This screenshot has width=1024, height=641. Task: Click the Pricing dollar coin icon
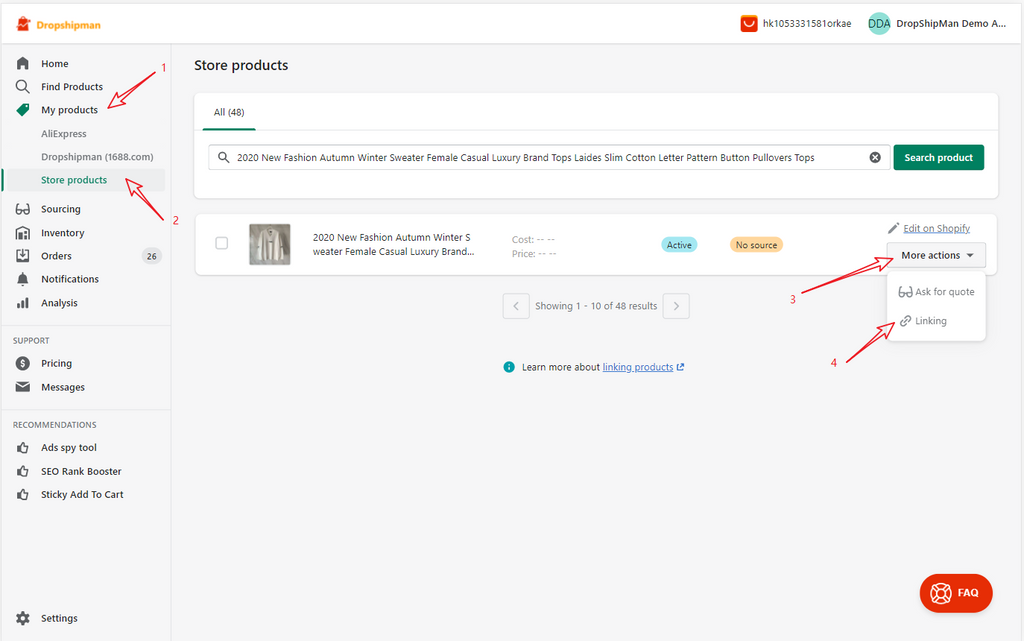click(23, 363)
